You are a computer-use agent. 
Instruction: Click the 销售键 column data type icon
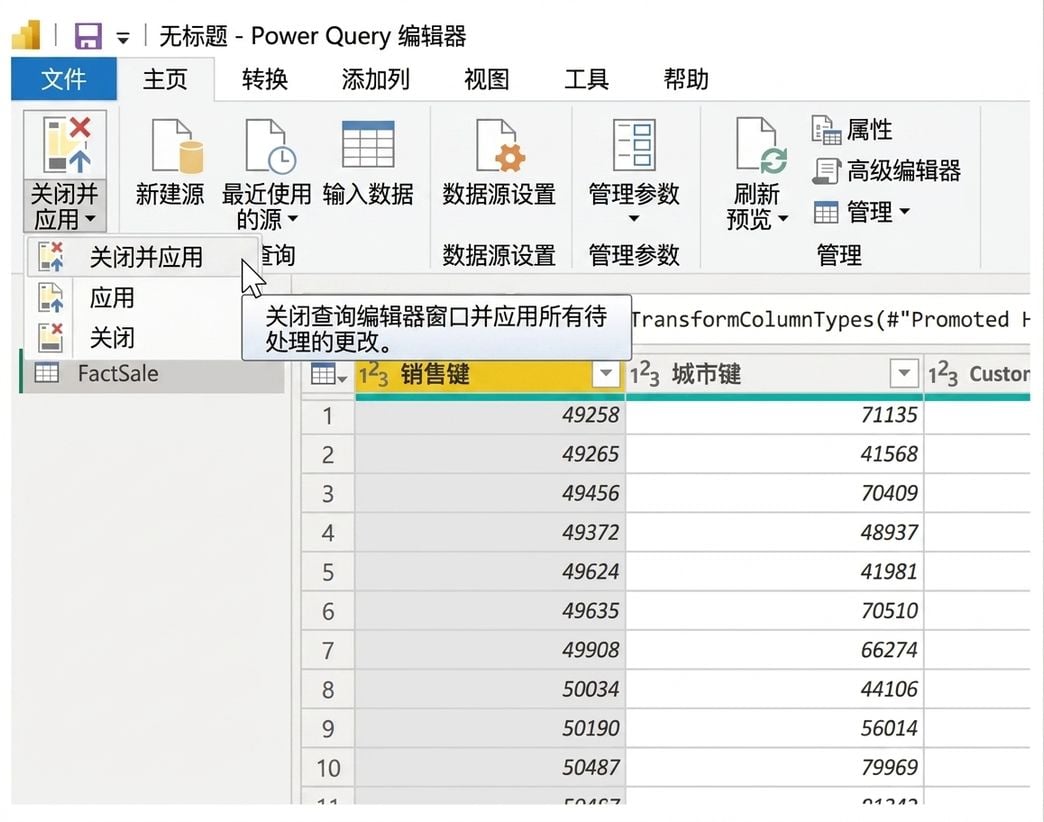point(374,375)
